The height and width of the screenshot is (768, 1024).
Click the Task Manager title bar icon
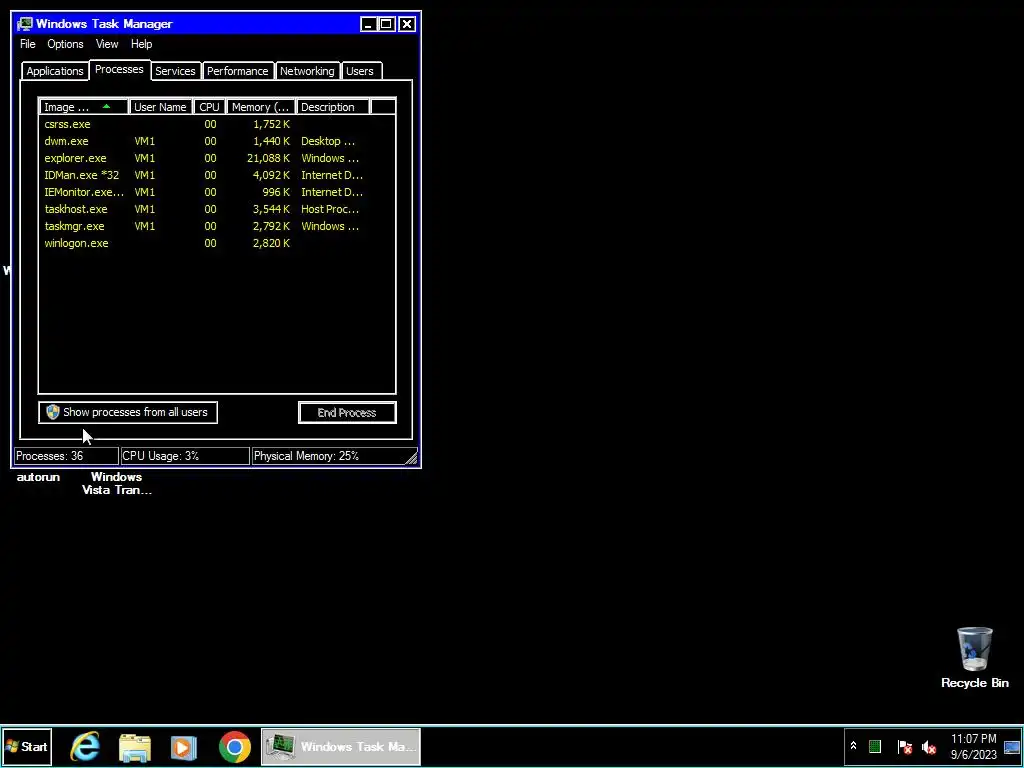[x=25, y=24]
